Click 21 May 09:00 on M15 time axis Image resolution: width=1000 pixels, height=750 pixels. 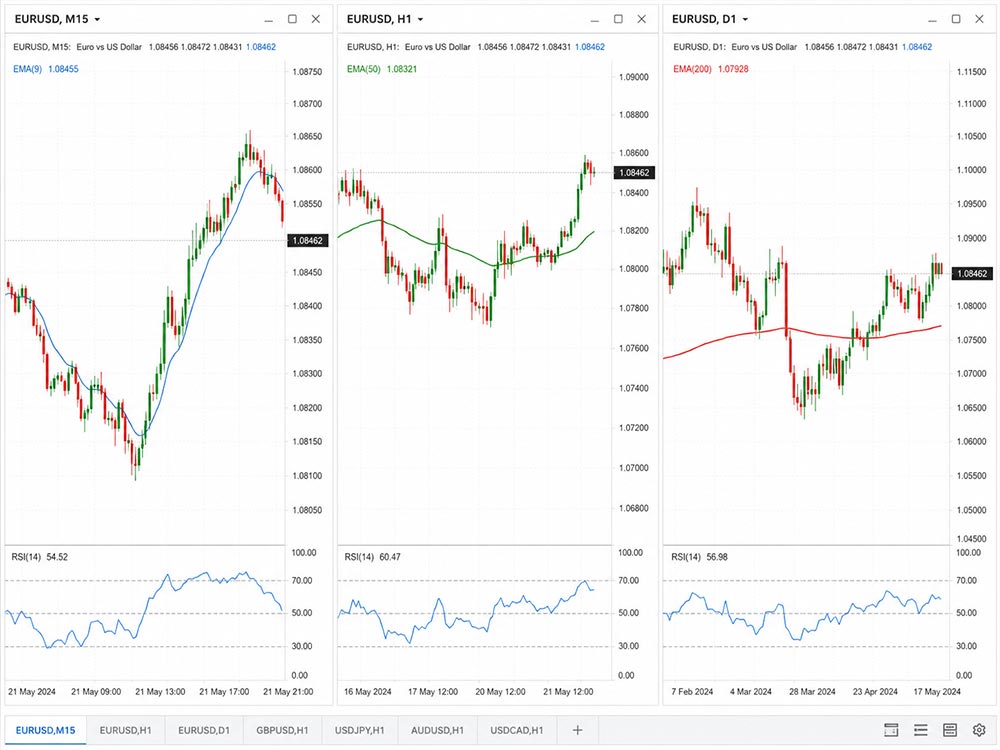point(96,691)
